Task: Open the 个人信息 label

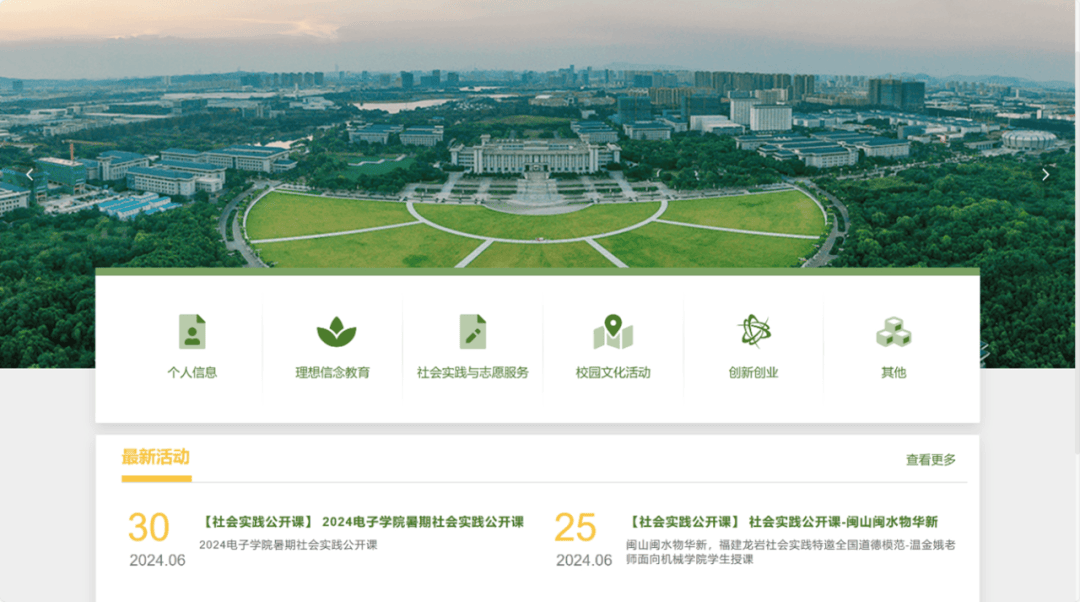Action: [192, 373]
